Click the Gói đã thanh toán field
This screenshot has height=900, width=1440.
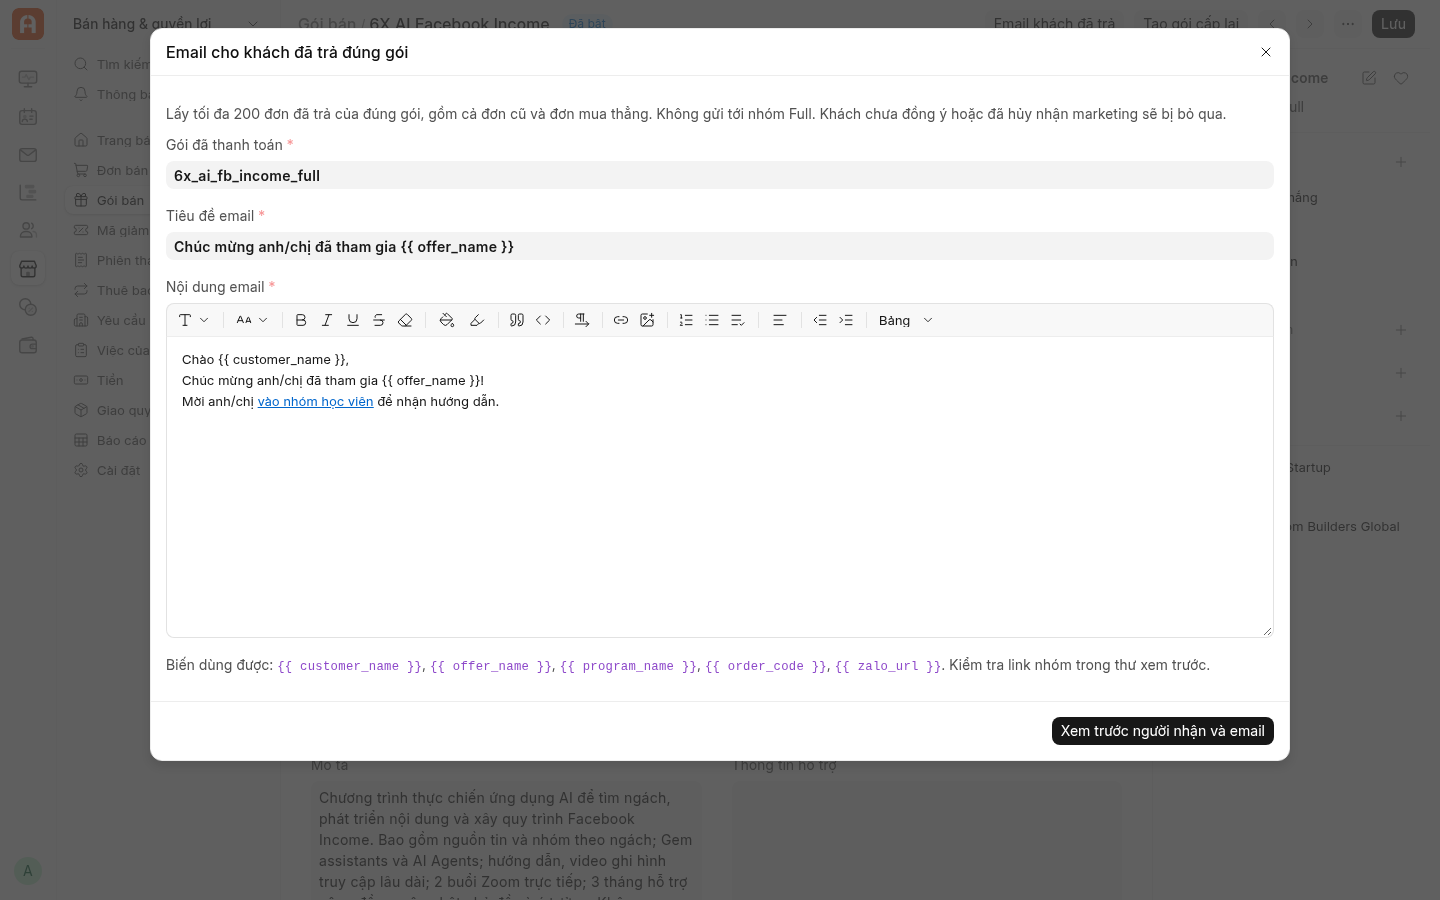click(x=720, y=175)
